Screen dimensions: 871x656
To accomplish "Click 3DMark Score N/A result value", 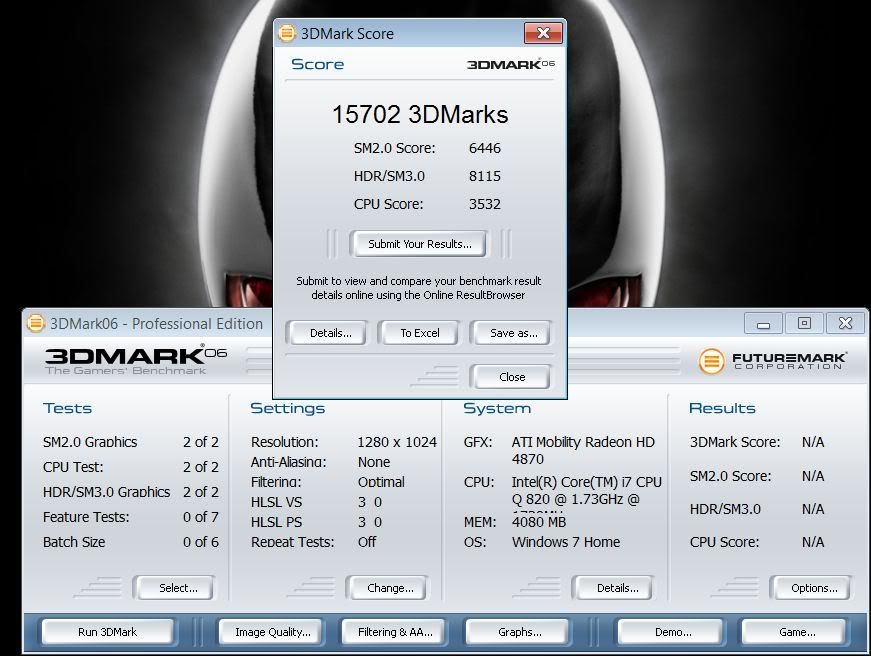I will [x=813, y=442].
